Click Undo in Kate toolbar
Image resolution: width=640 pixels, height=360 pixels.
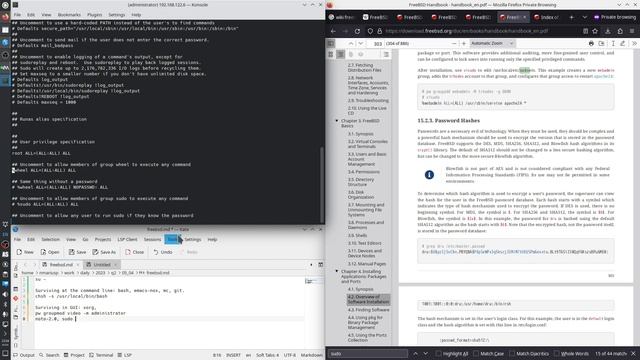point(163,252)
